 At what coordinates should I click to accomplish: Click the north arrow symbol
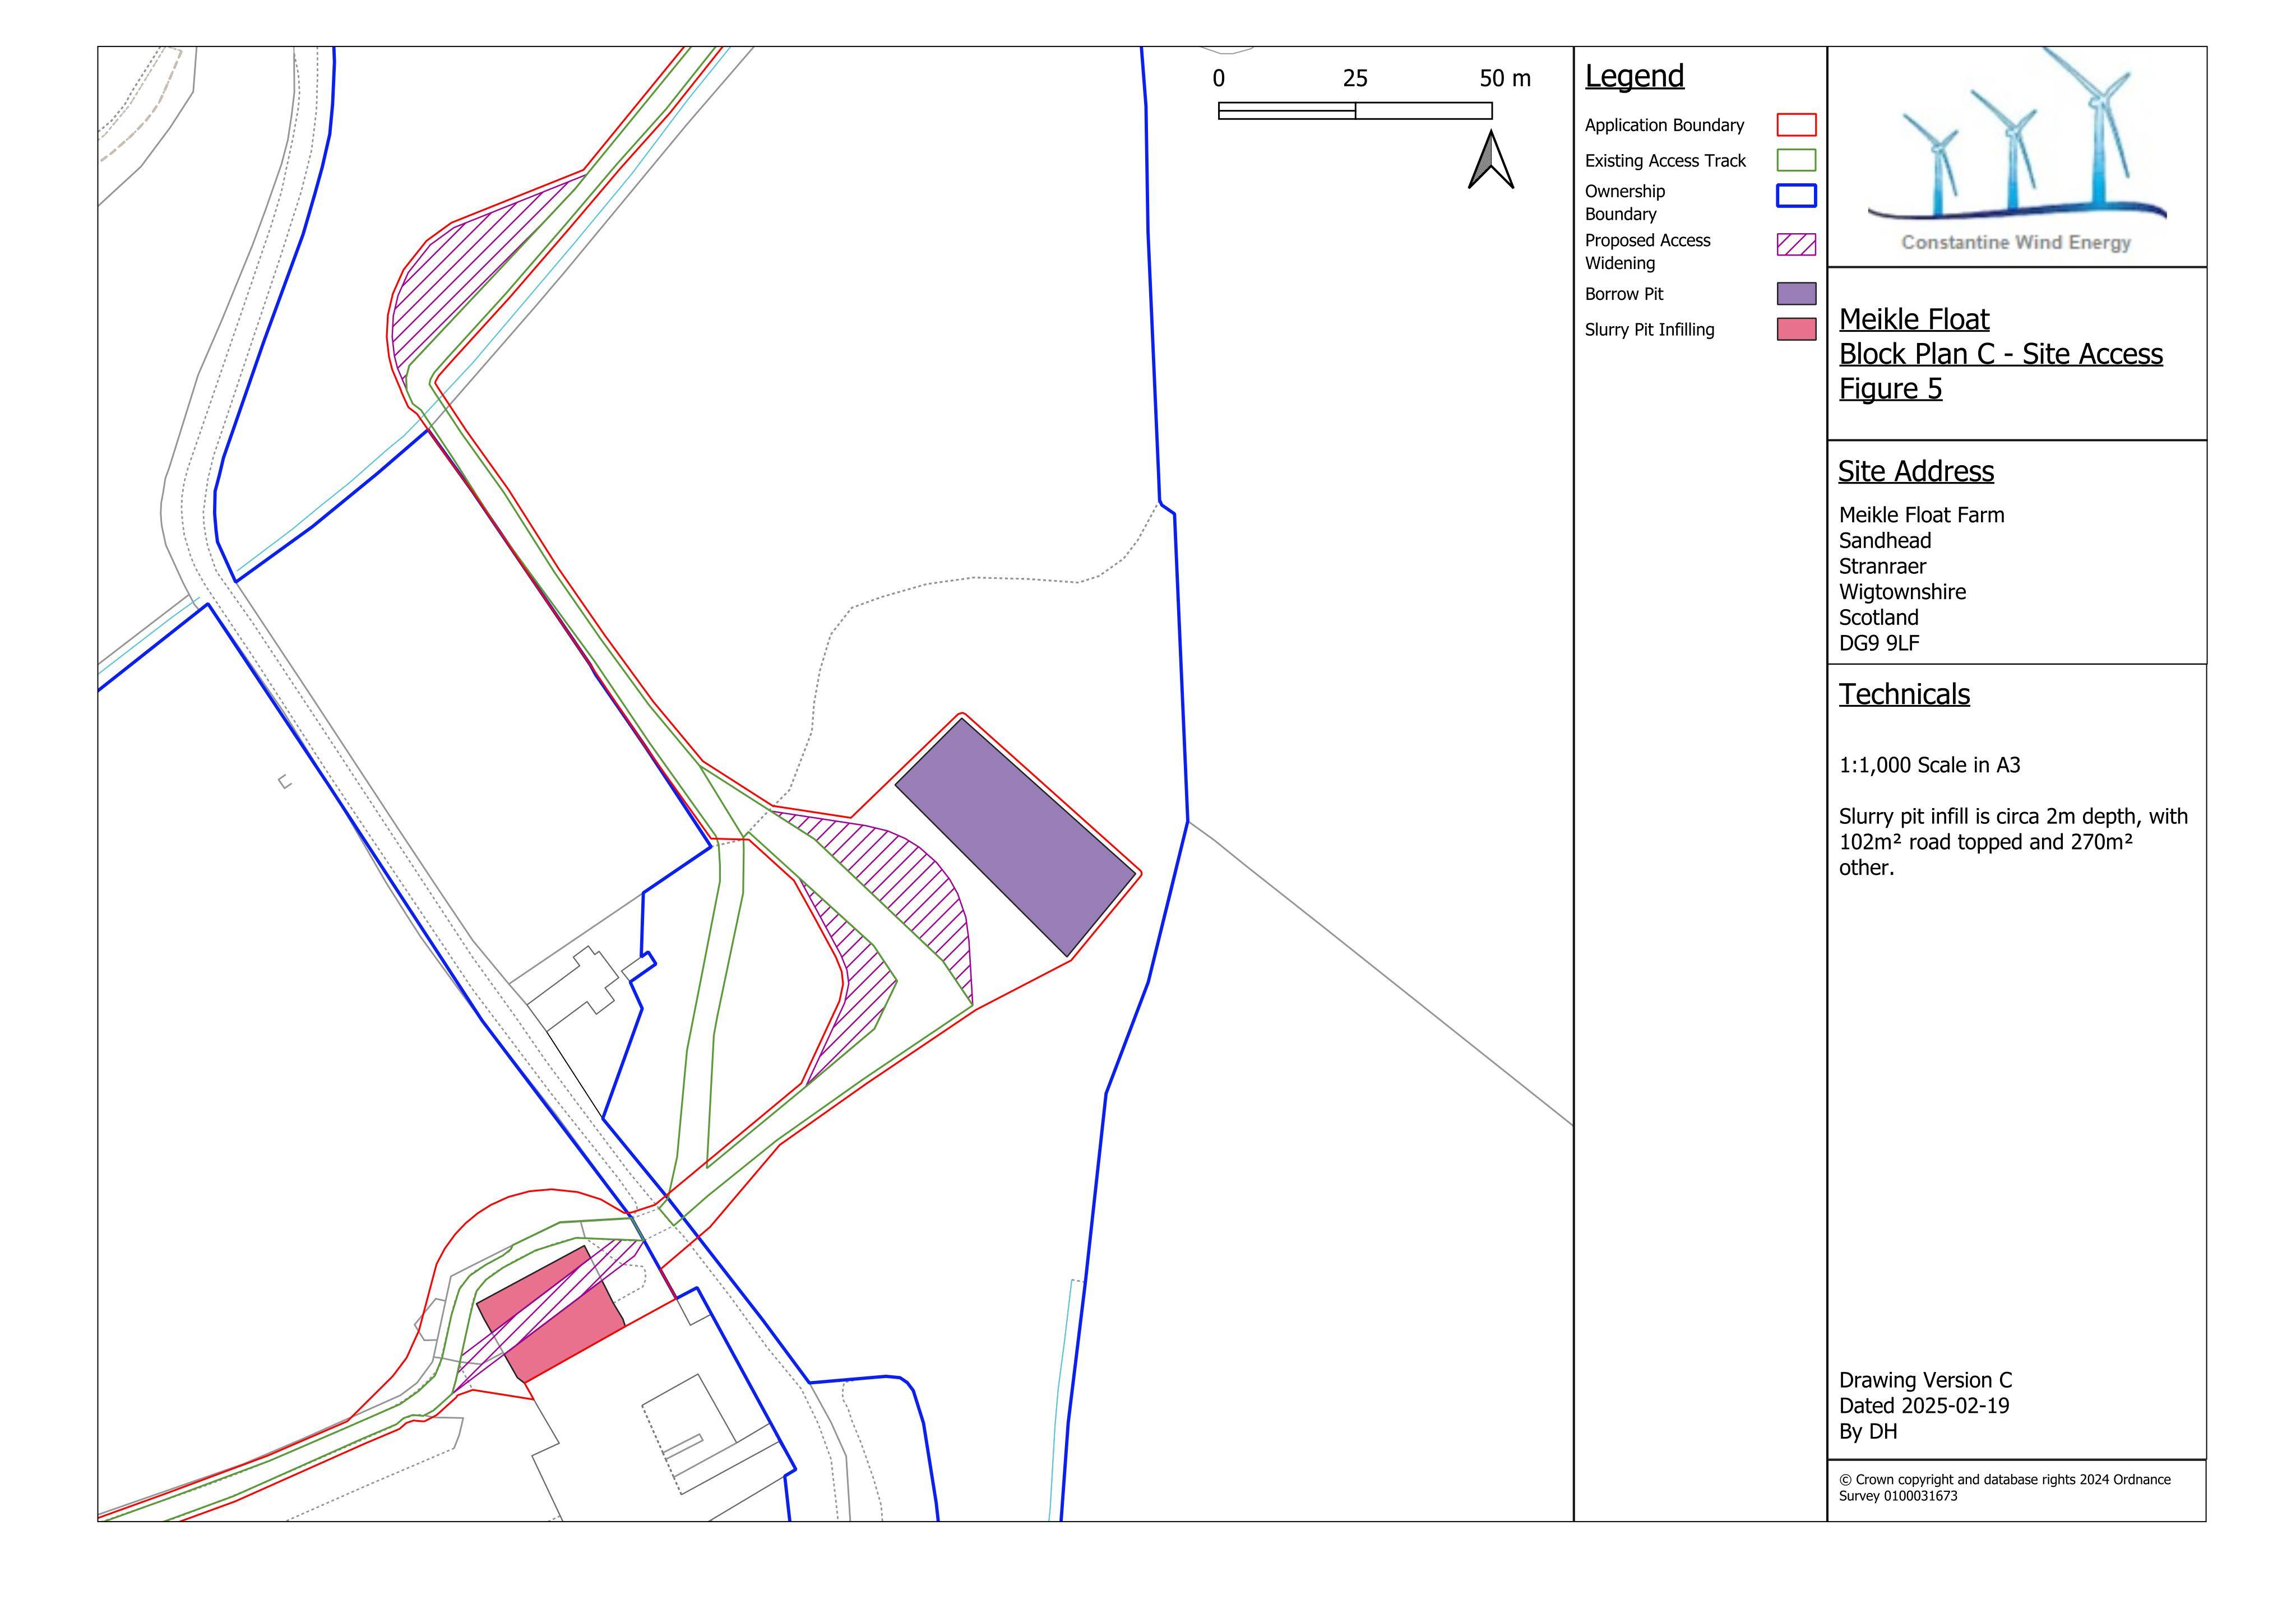1490,160
